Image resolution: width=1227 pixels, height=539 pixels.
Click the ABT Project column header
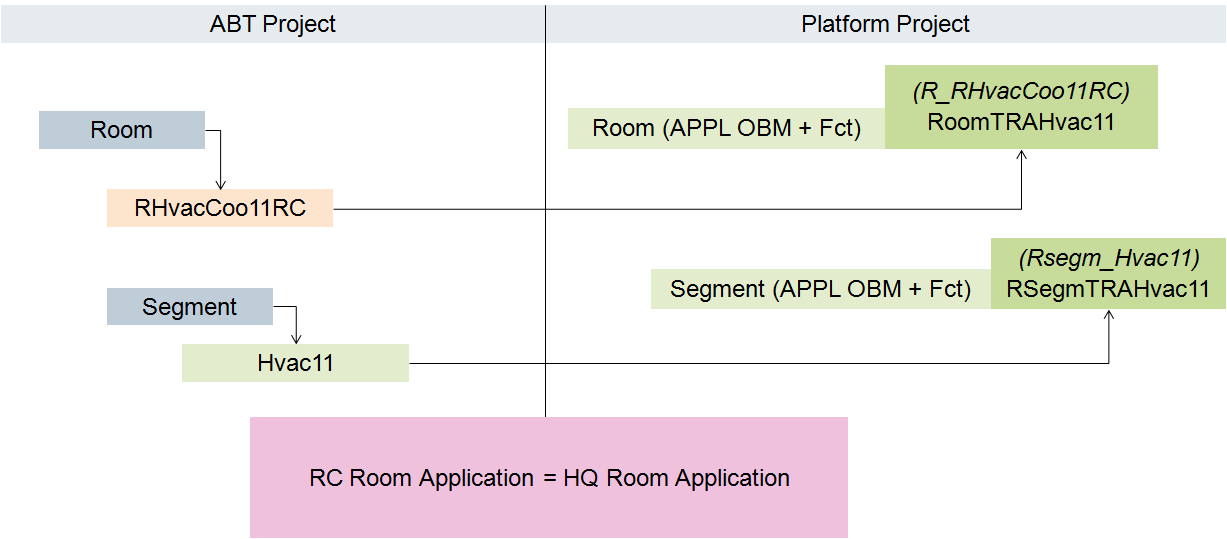point(272,24)
